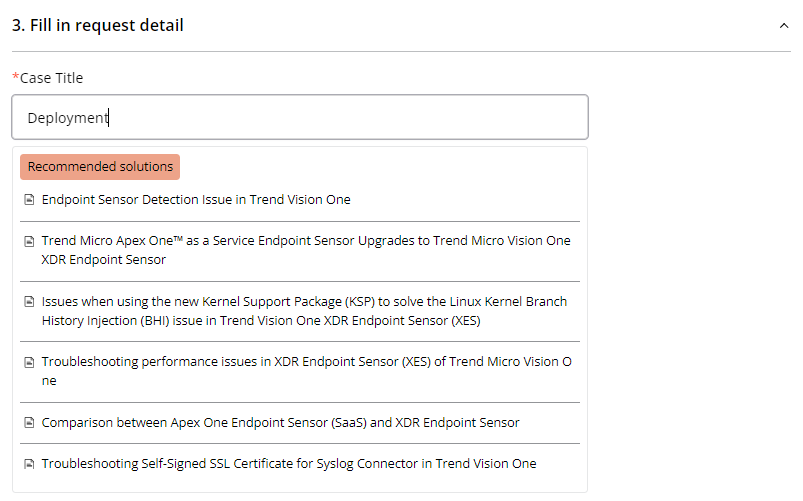Click document icon beside Comparison between Apex One article
This screenshot has width=803, height=501.
click(29, 423)
